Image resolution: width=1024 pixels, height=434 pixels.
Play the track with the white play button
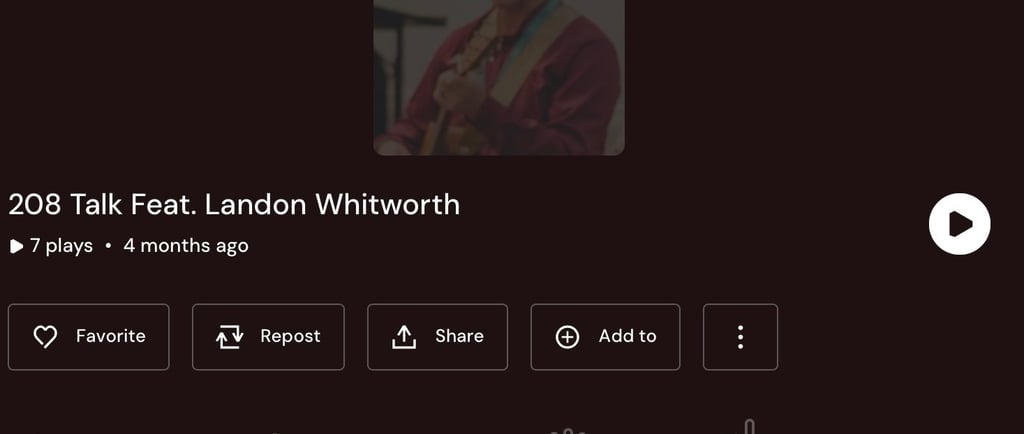click(x=959, y=224)
